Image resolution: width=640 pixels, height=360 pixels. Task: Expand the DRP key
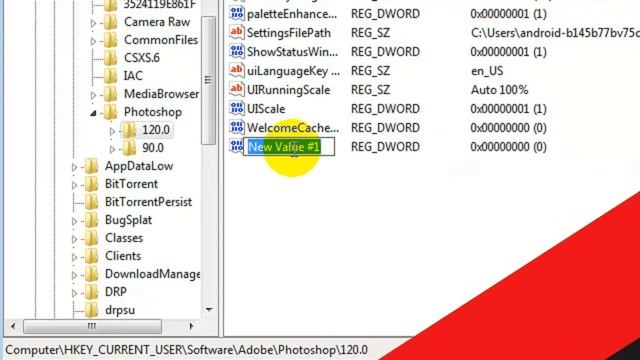(74, 293)
